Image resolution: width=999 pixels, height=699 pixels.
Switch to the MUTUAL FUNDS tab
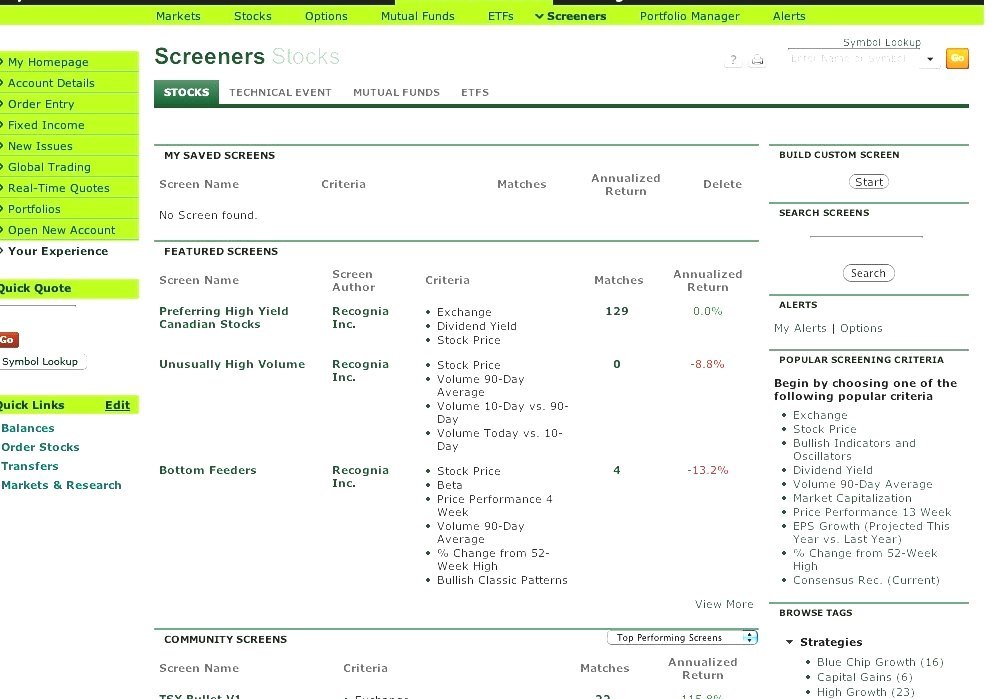[396, 92]
